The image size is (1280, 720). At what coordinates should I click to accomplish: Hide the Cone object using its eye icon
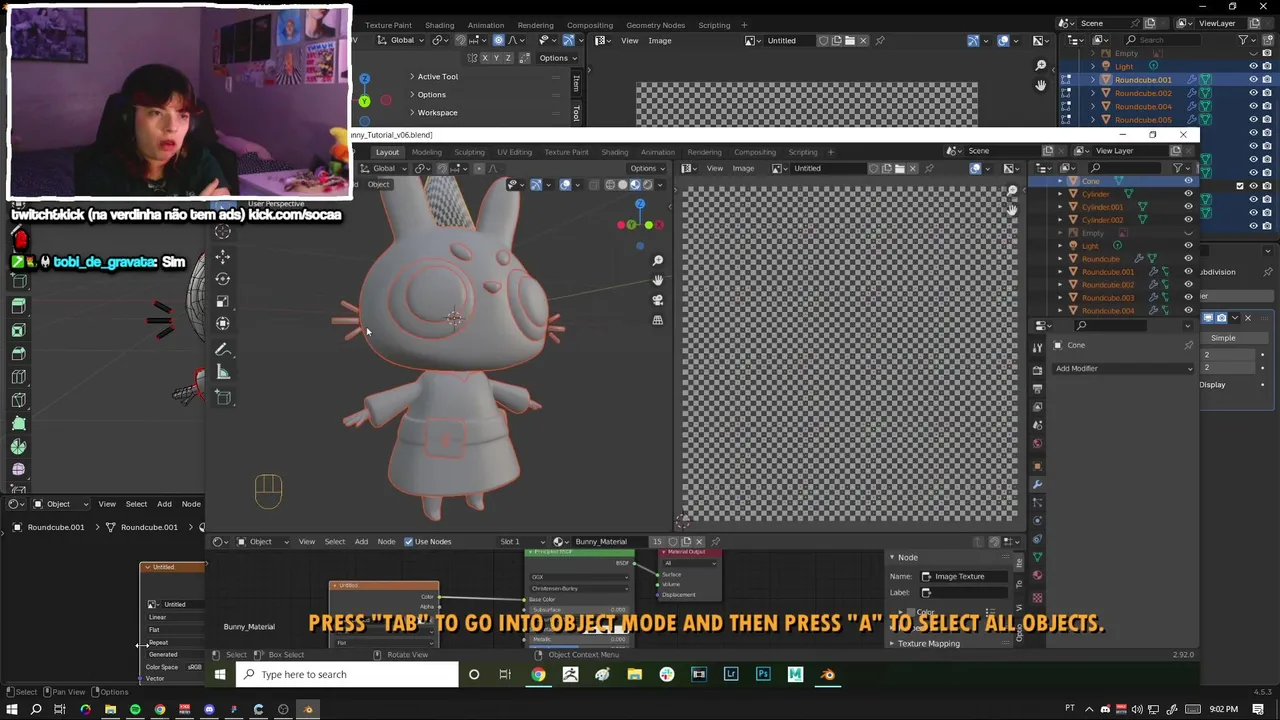click(1188, 181)
